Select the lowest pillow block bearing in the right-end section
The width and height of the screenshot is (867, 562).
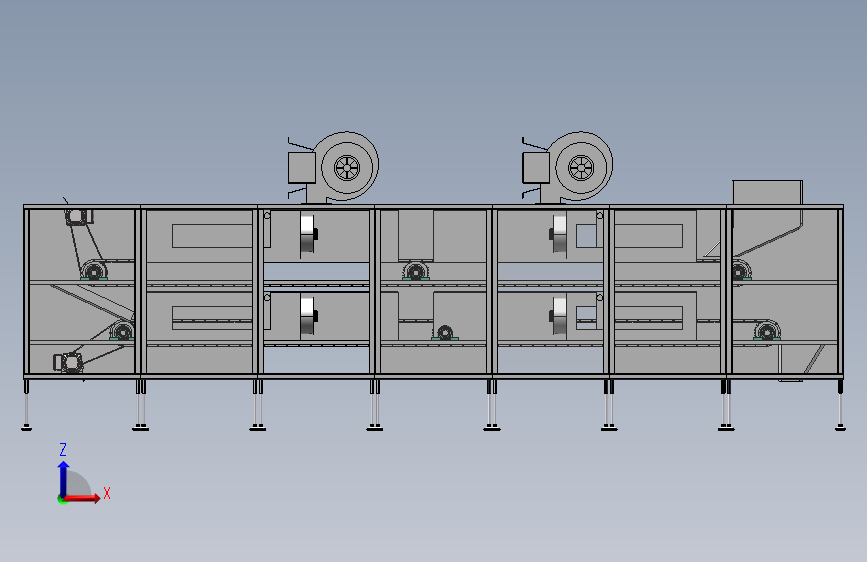pos(767,332)
